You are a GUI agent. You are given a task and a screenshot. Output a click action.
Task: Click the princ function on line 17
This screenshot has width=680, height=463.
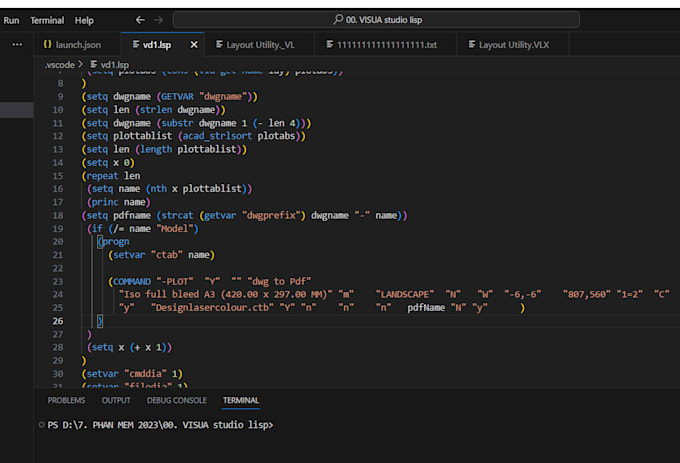[105, 202]
